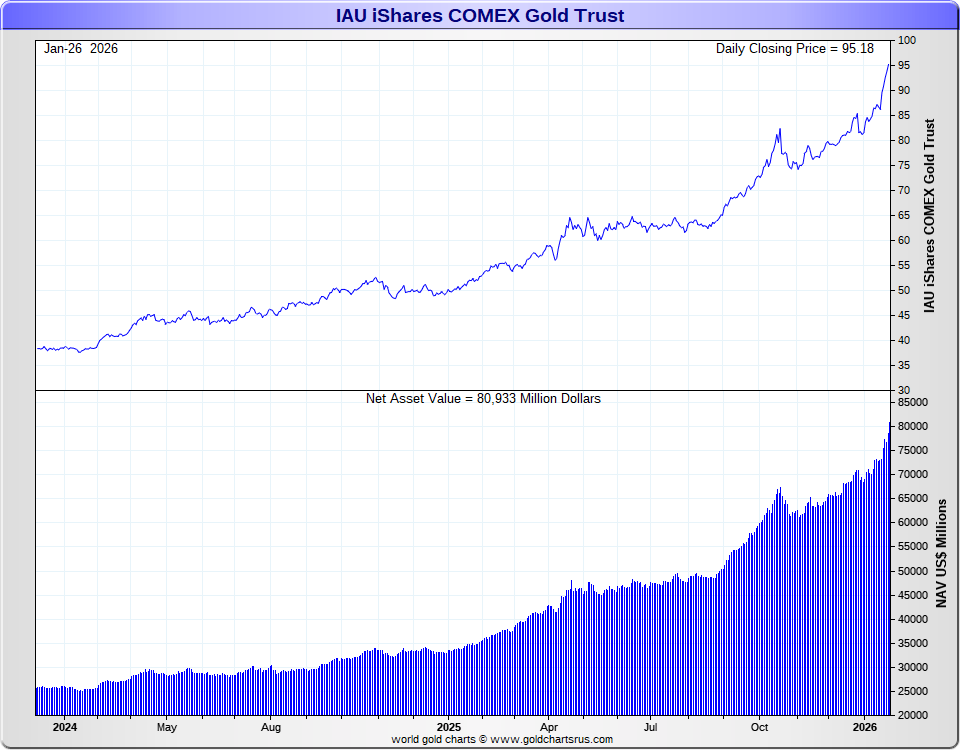Click the 85000 tick on NAV axis
Screen dimensions: 960x750
(x=913, y=403)
